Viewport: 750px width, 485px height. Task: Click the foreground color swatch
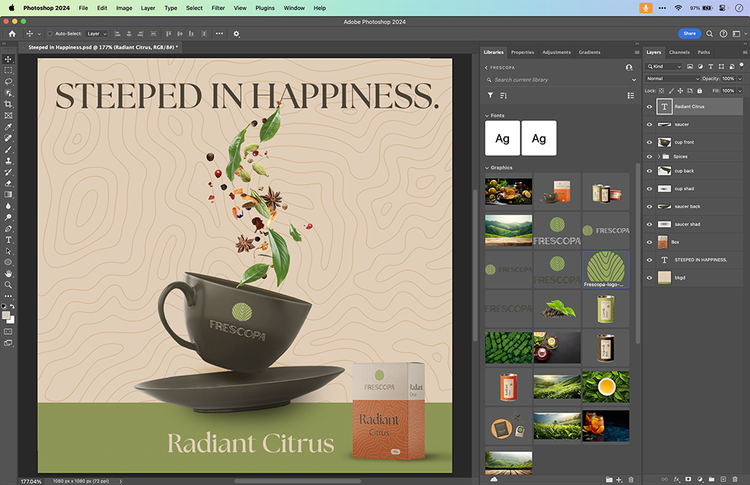[6, 313]
